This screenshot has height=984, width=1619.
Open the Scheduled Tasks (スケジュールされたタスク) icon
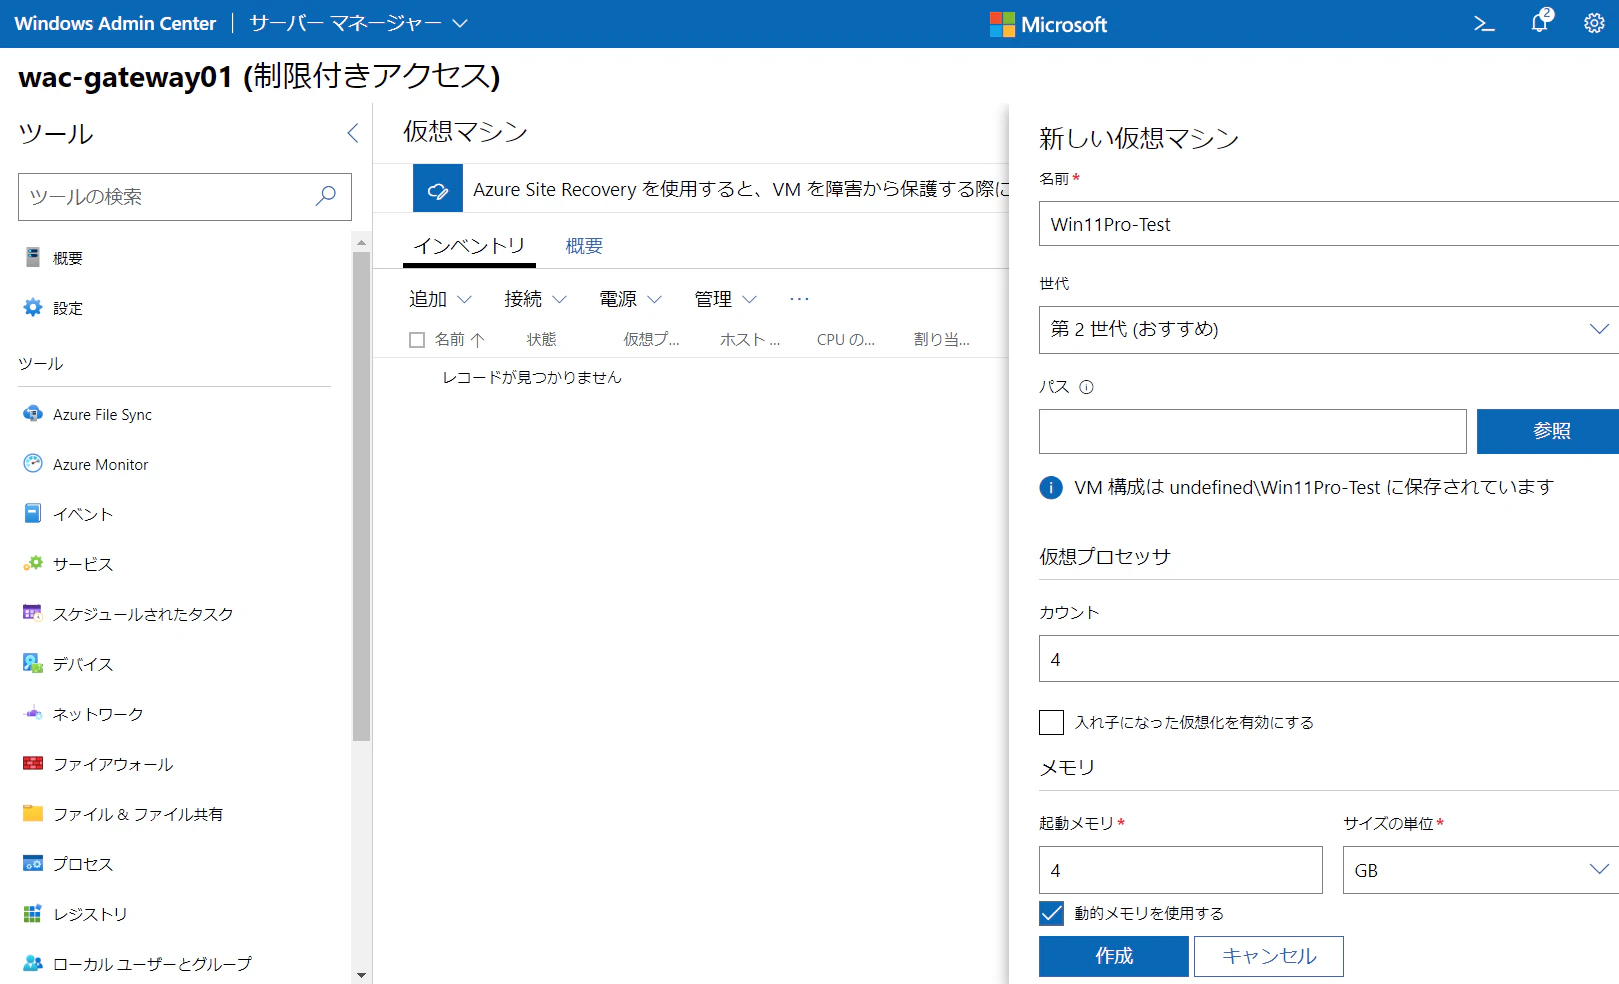(33, 614)
